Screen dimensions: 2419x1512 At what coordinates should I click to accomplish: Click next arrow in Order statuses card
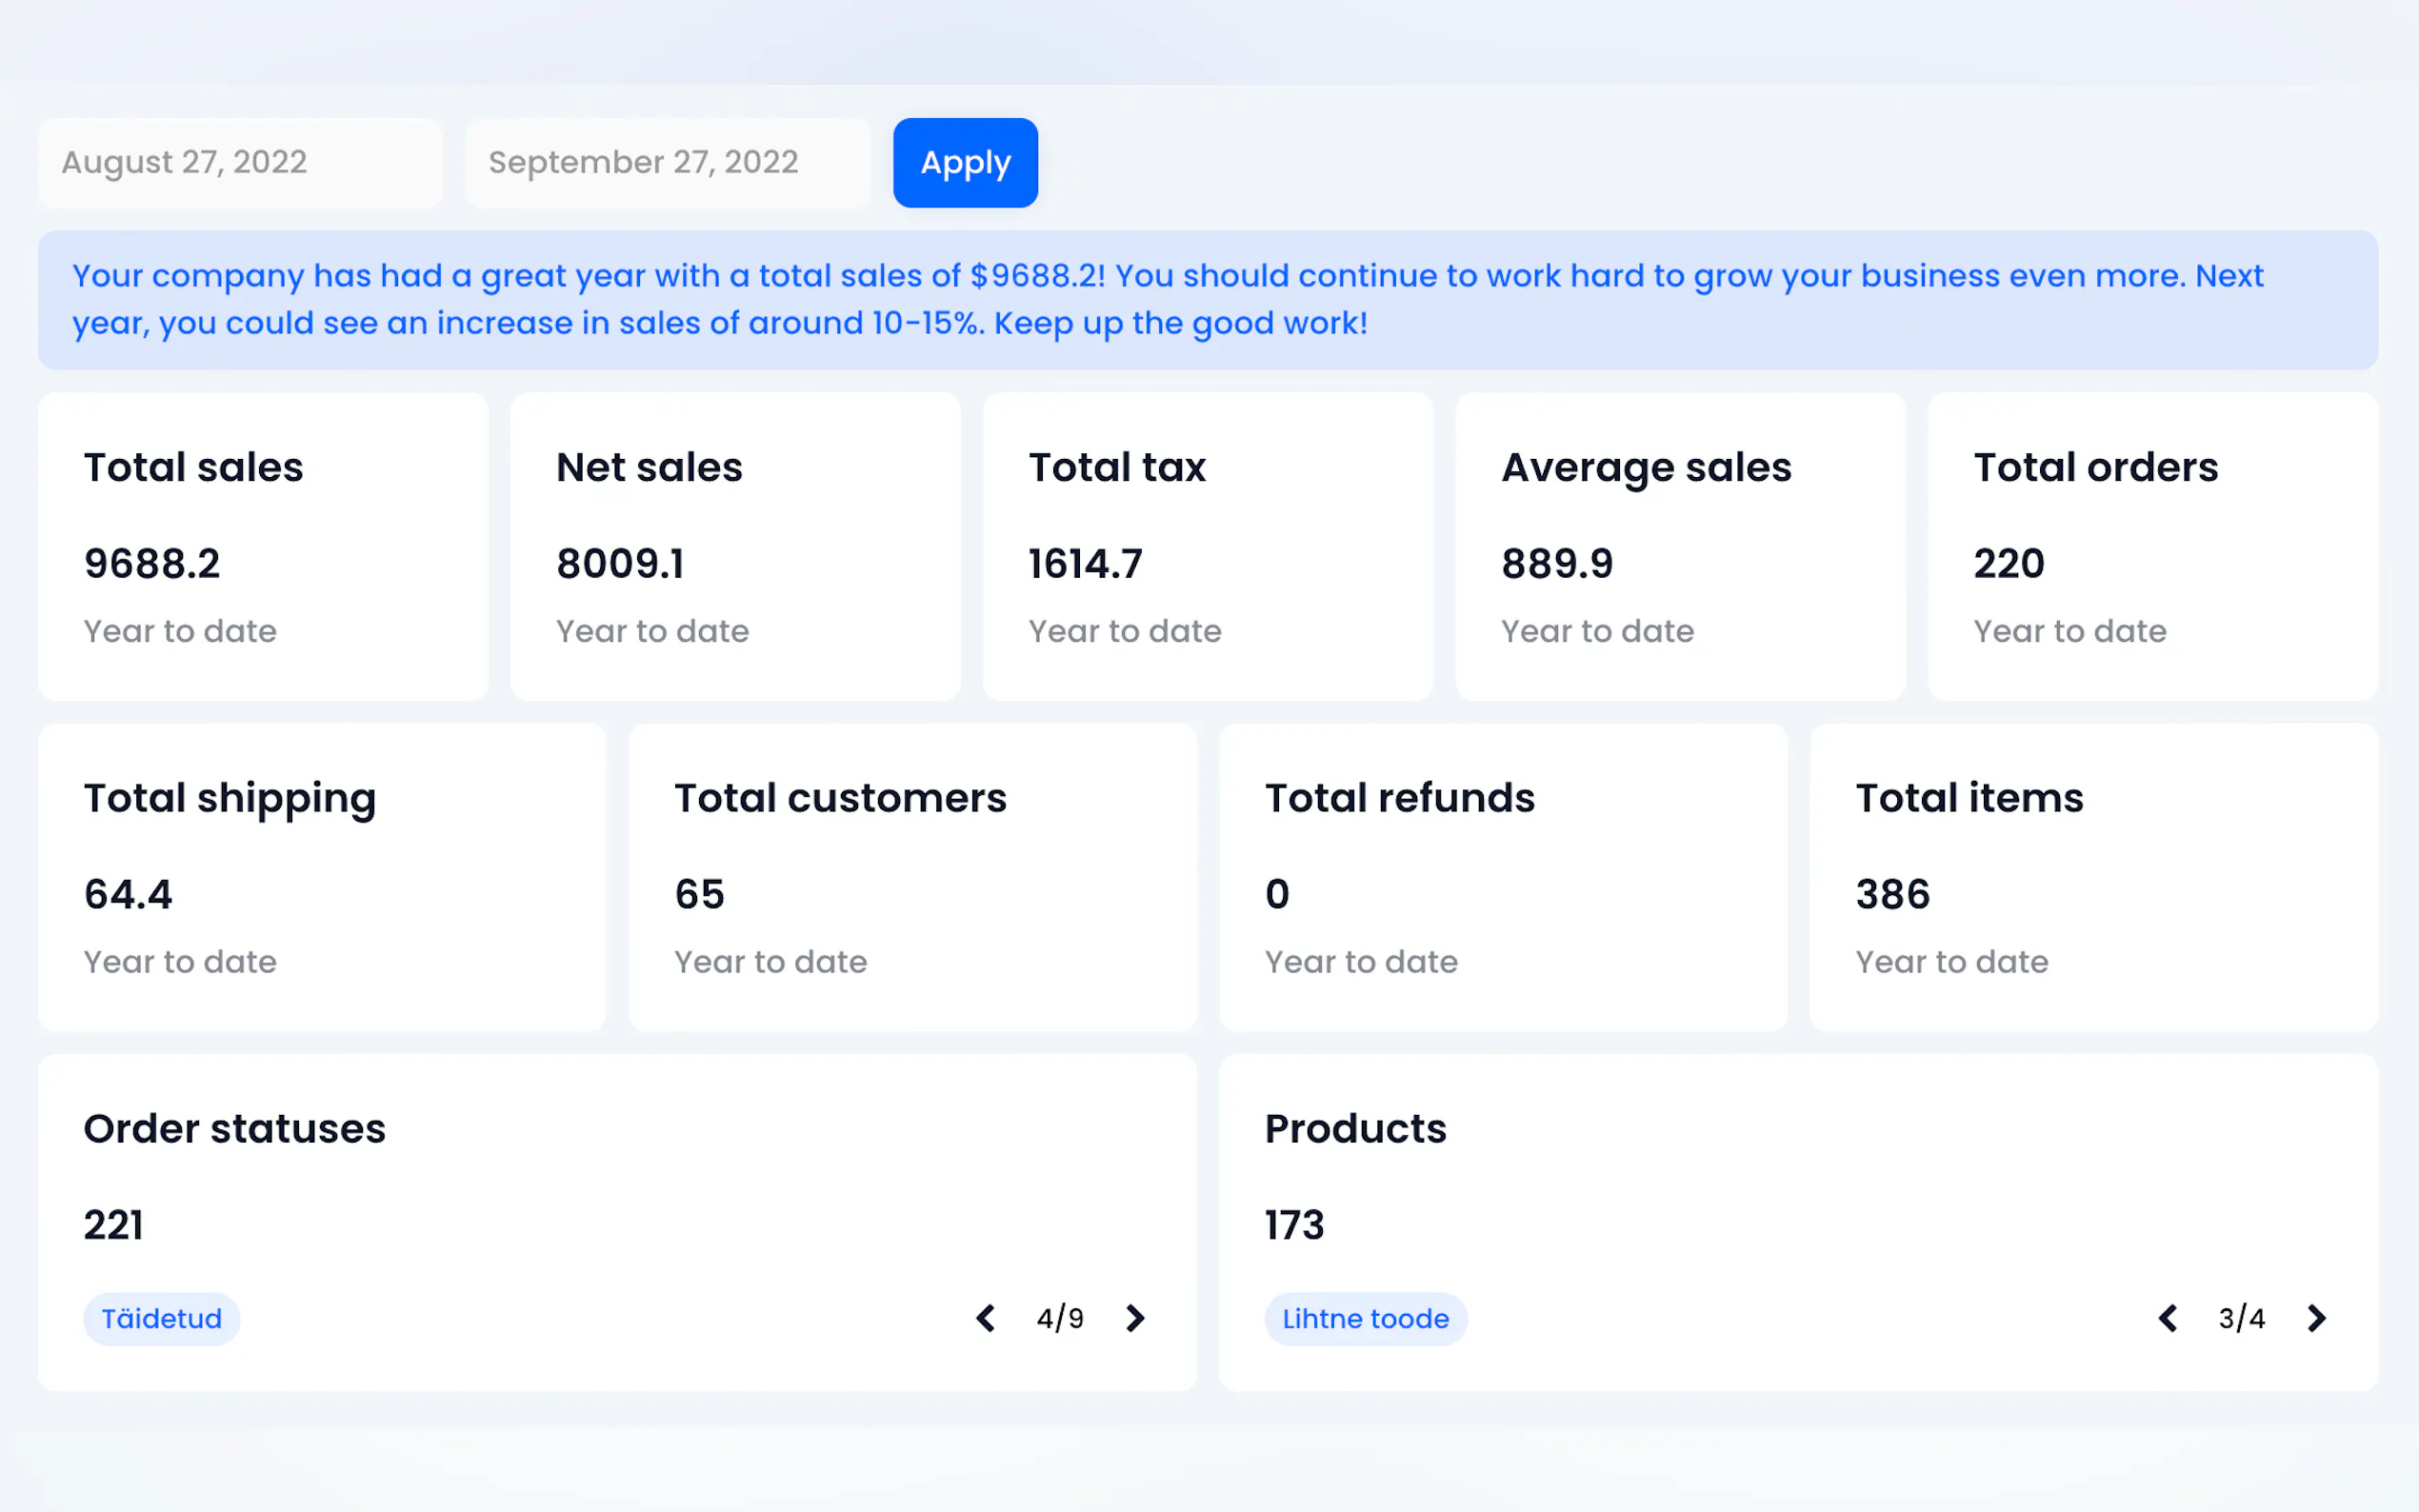[1134, 1318]
